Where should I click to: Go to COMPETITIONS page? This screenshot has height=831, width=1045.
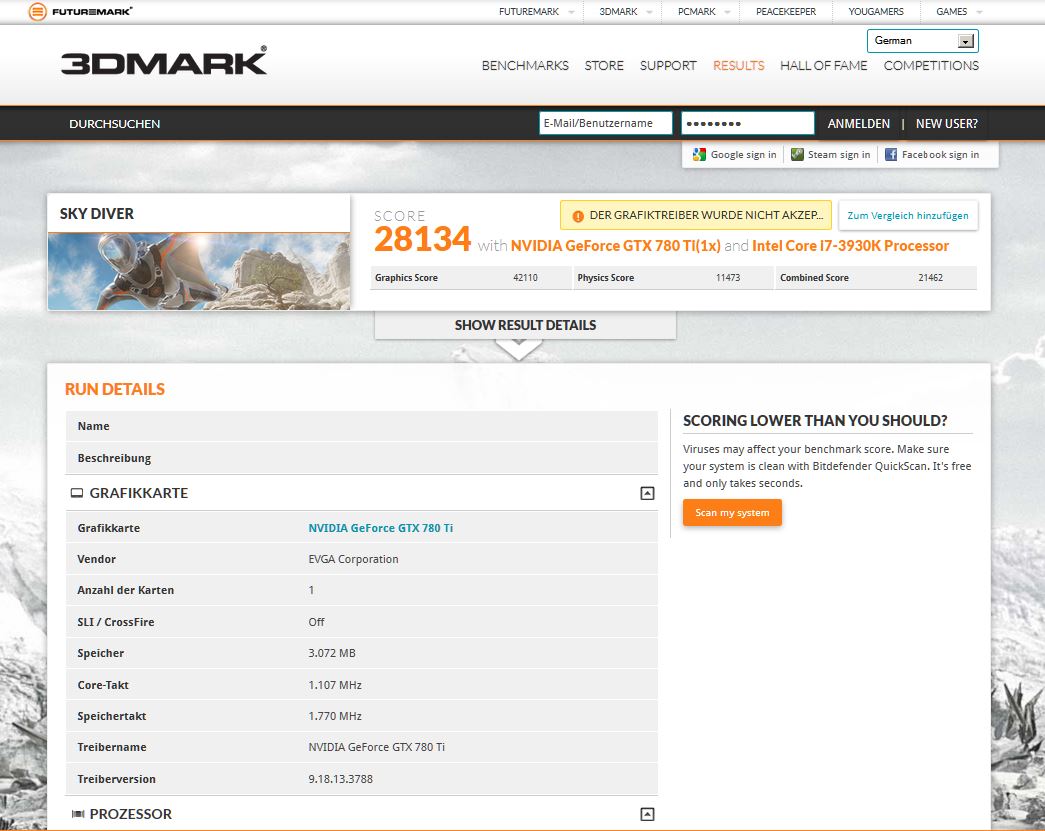click(931, 65)
